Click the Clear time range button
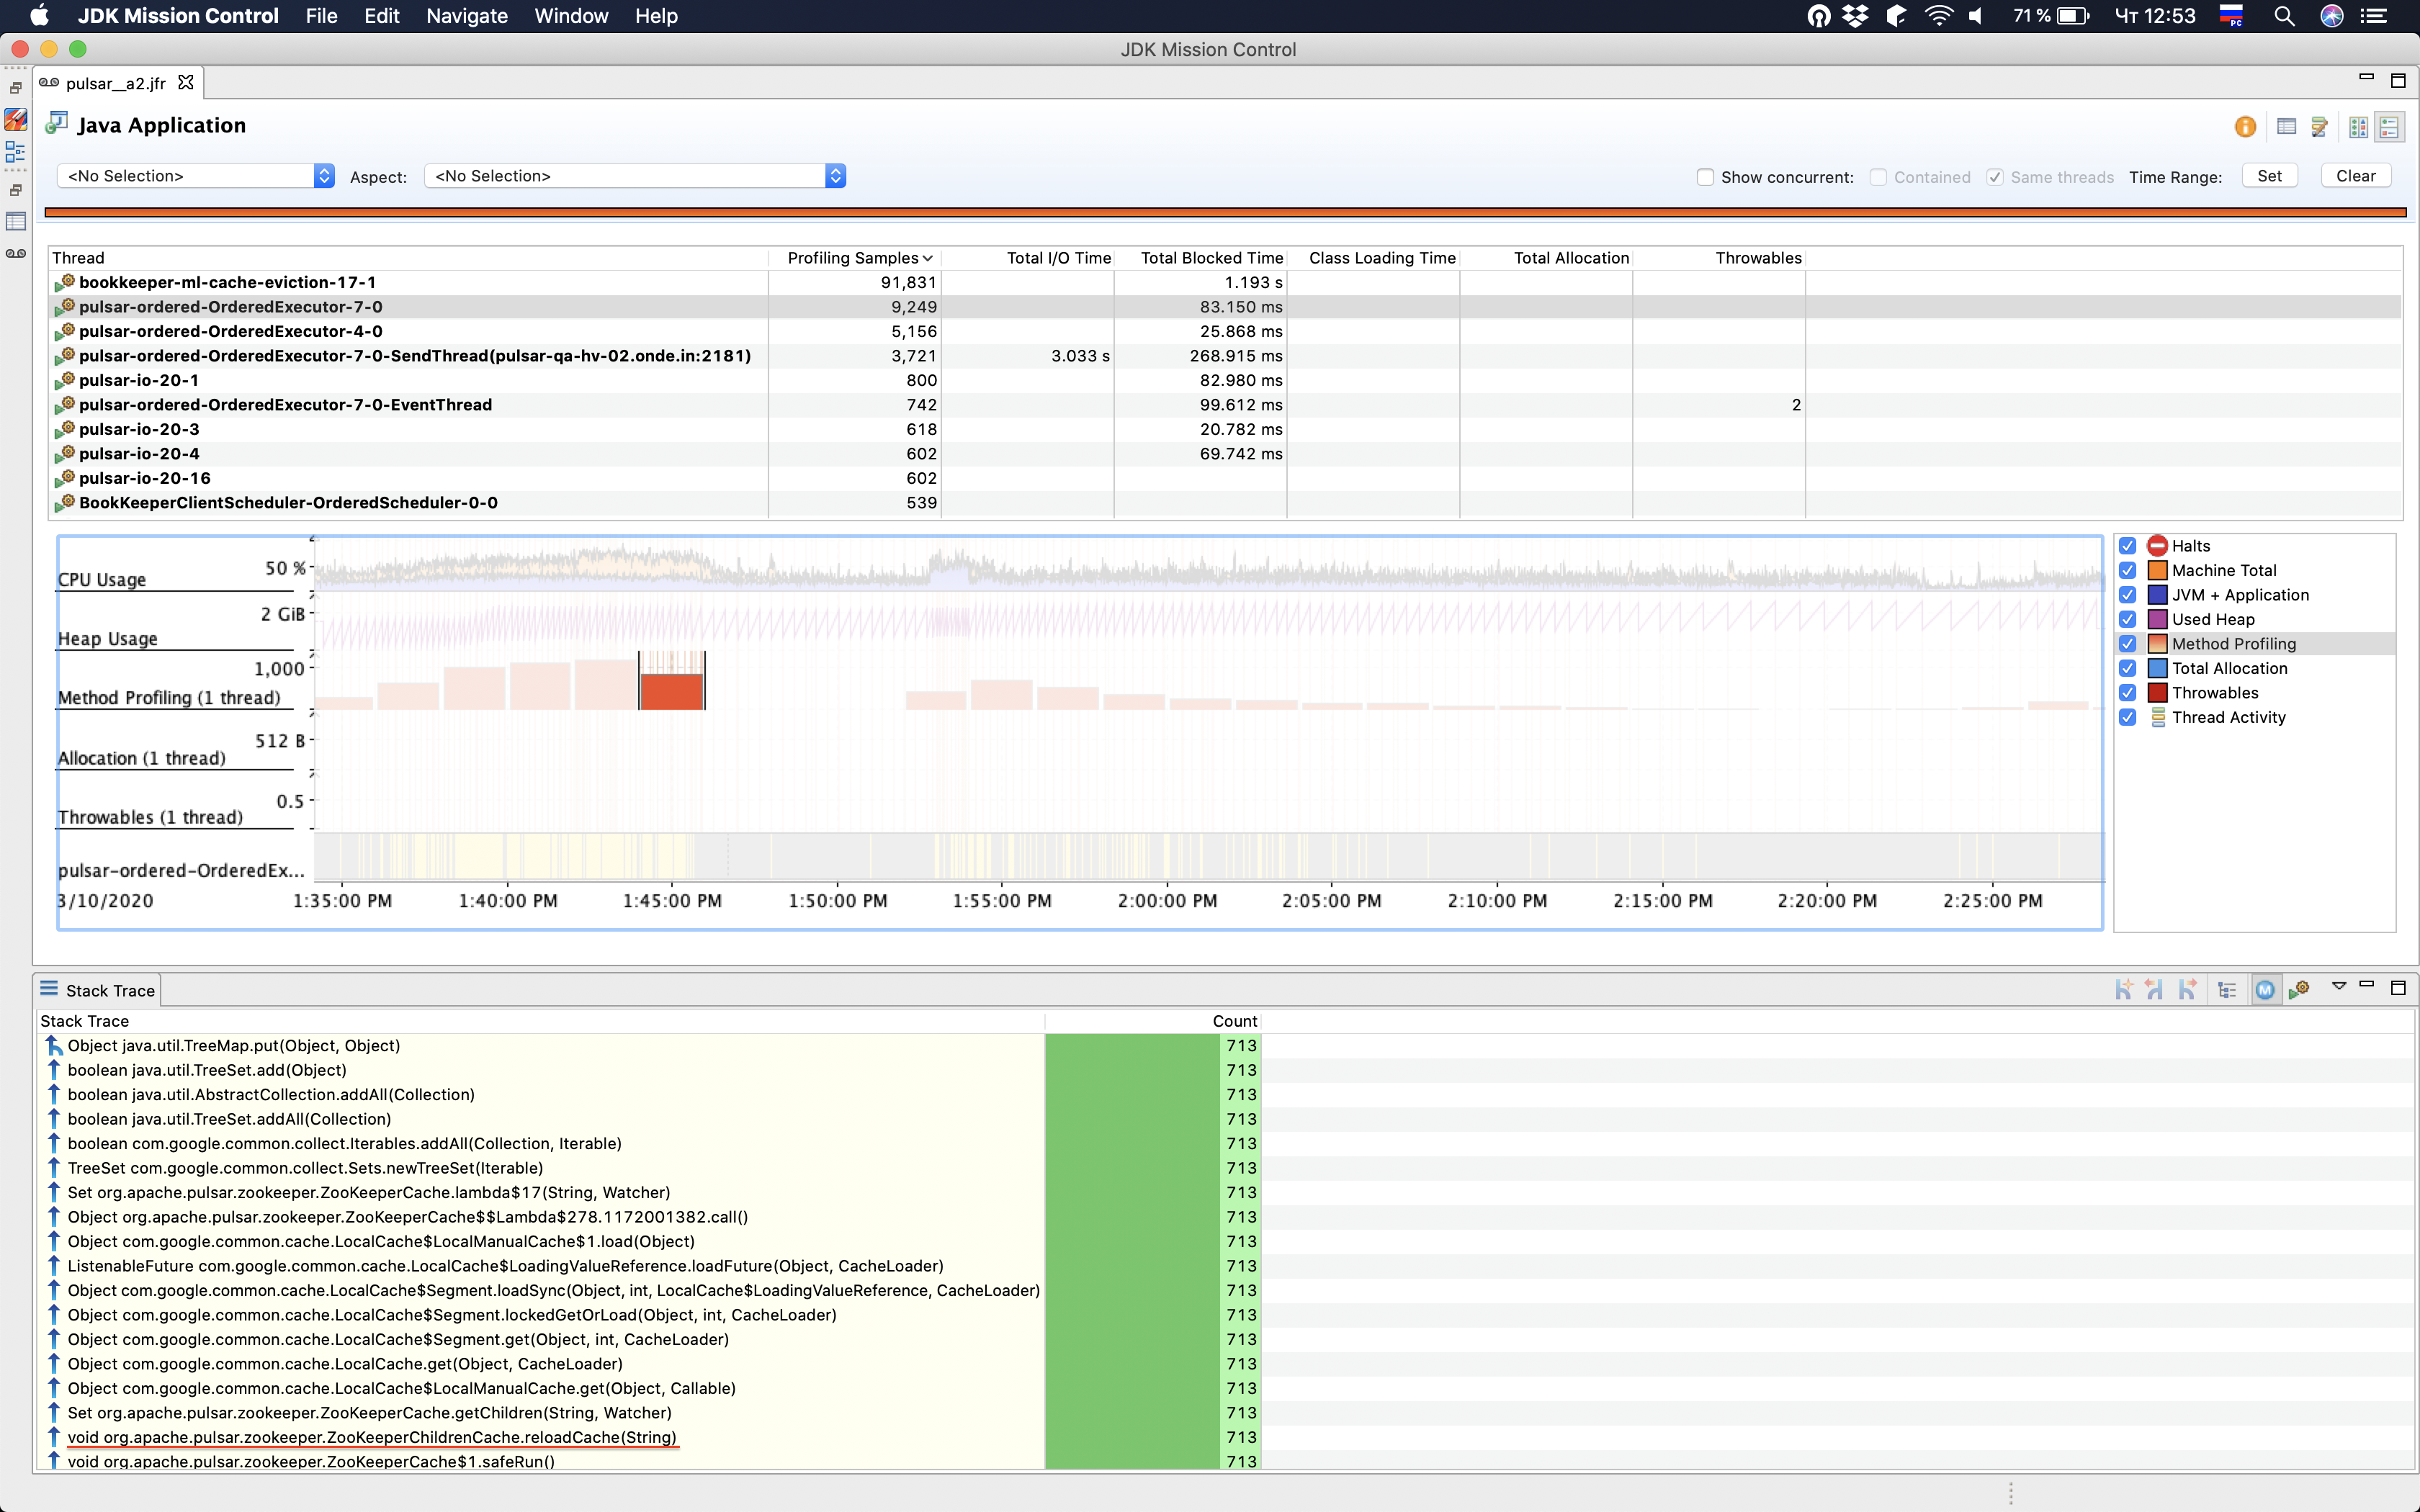 (x=2355, y=176)
